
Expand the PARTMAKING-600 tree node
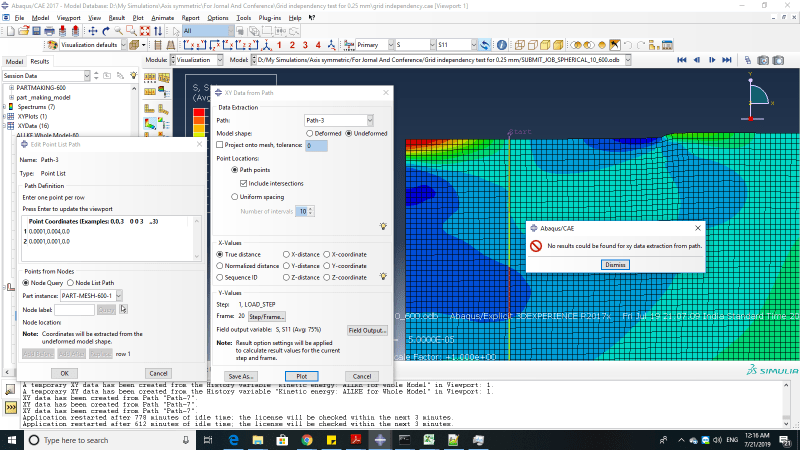(x=11, y=88)
